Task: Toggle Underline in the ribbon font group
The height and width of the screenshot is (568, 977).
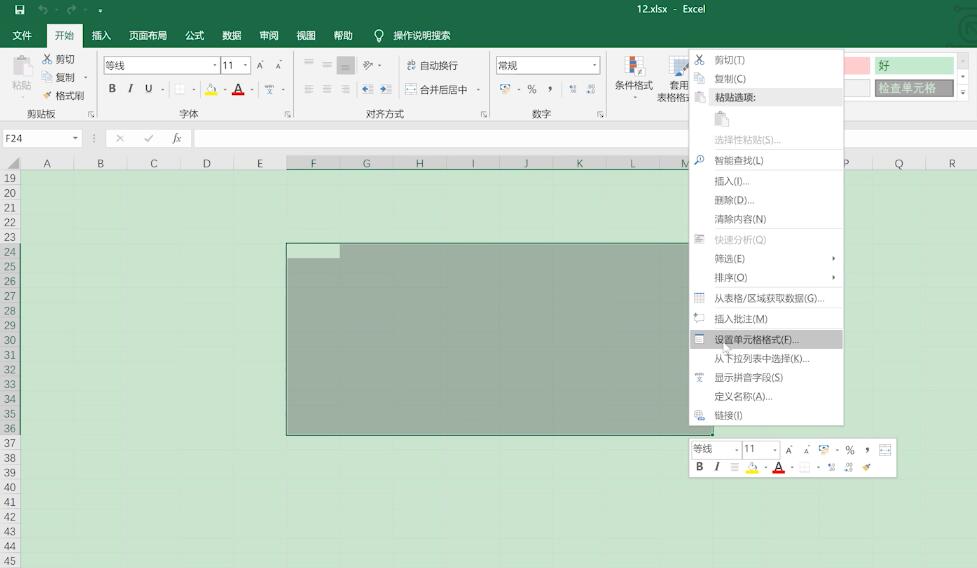Action: pos(148,88)
